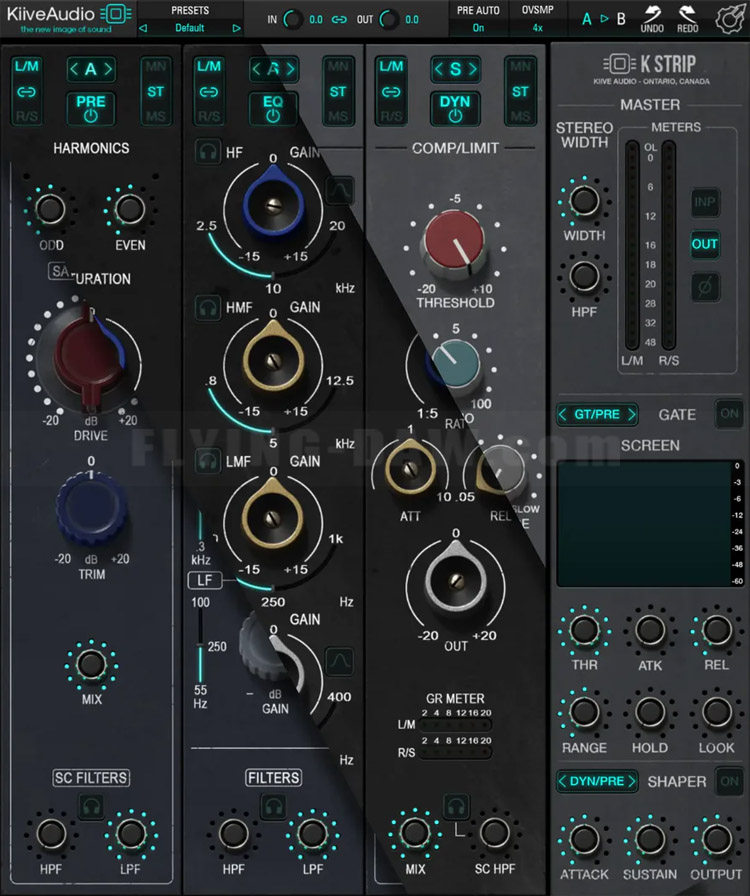750x896 pixels.
Task: Select MN mode in the EQ module
Action: coord(337,66)
